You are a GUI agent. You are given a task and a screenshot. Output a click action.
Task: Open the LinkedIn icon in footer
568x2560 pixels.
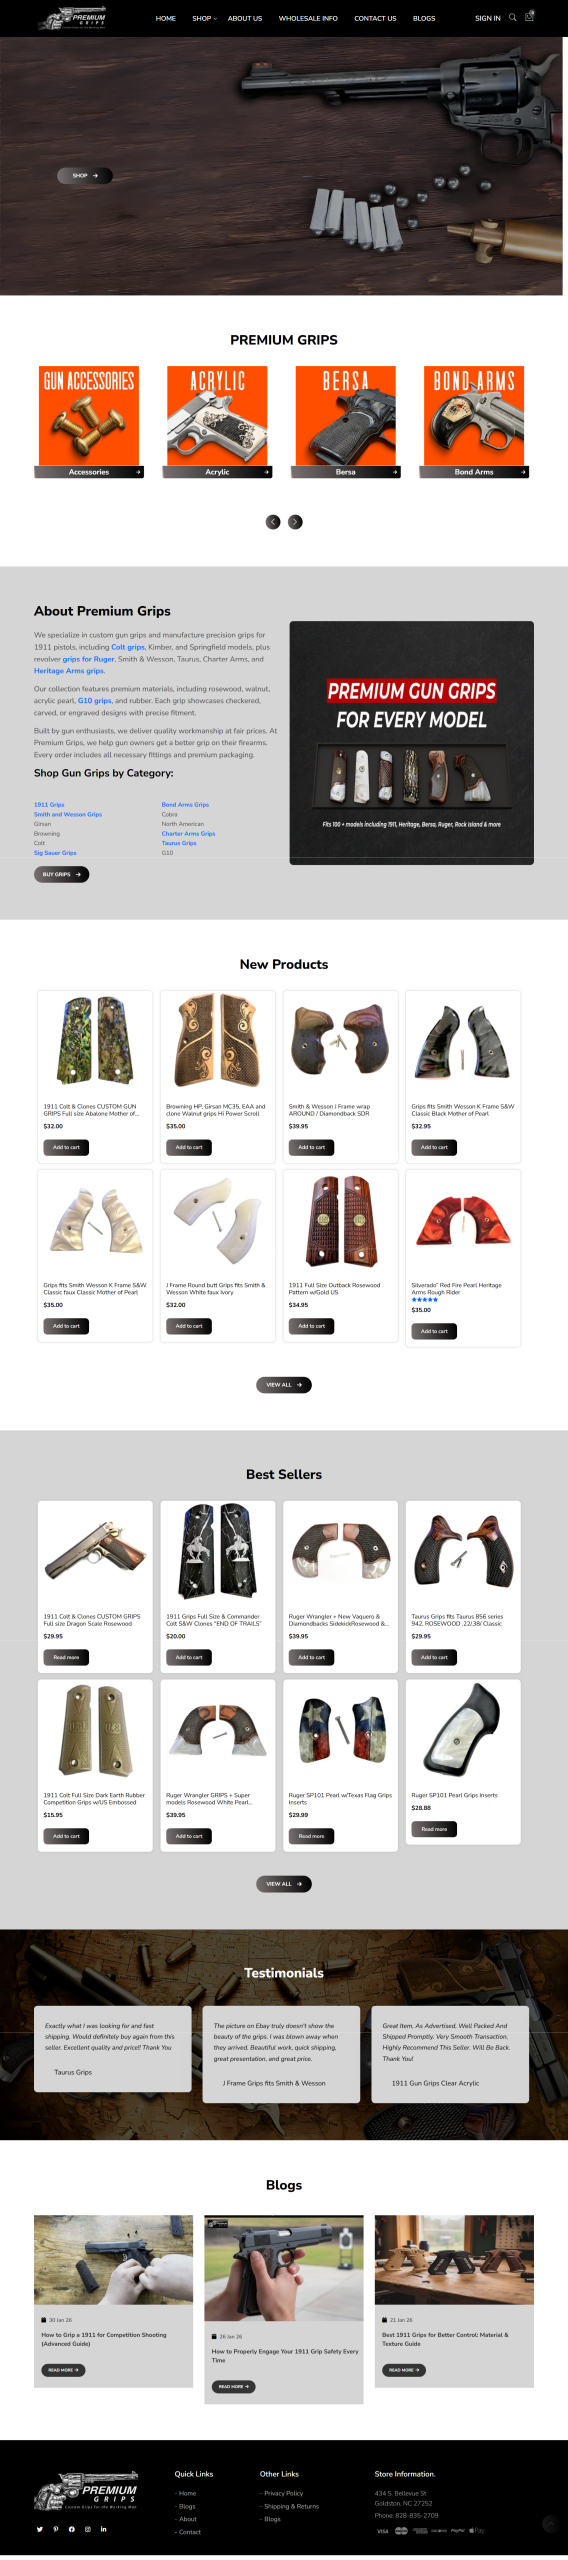pos(103,2529)
